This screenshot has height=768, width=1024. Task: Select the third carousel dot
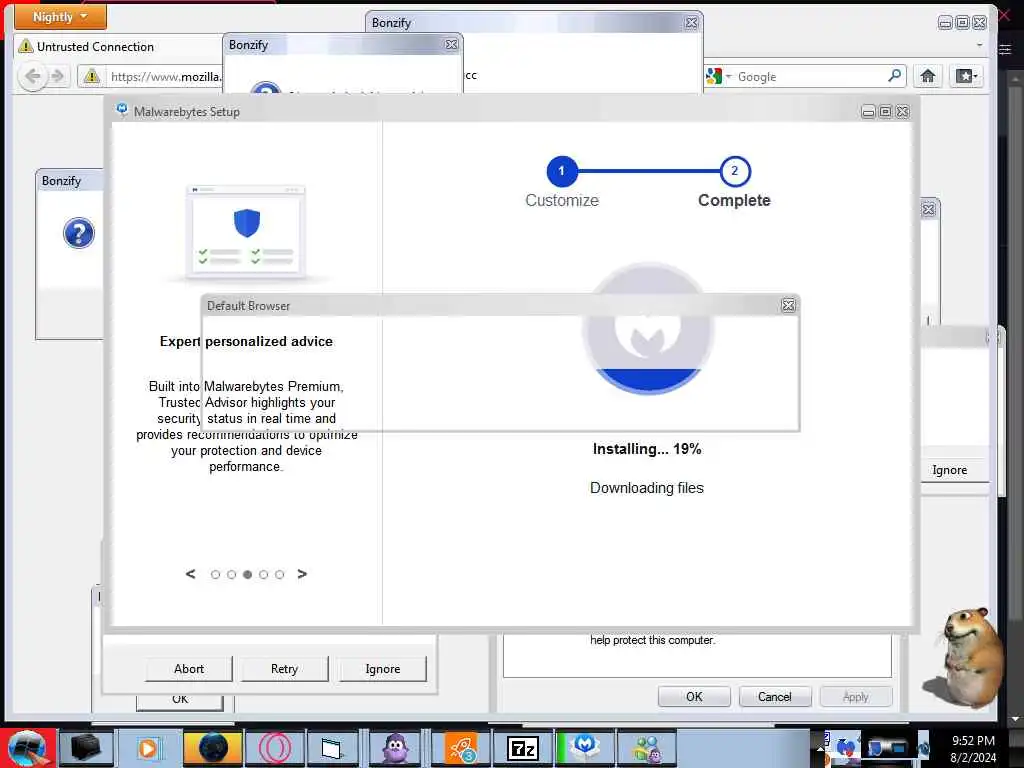pos(248,575)
